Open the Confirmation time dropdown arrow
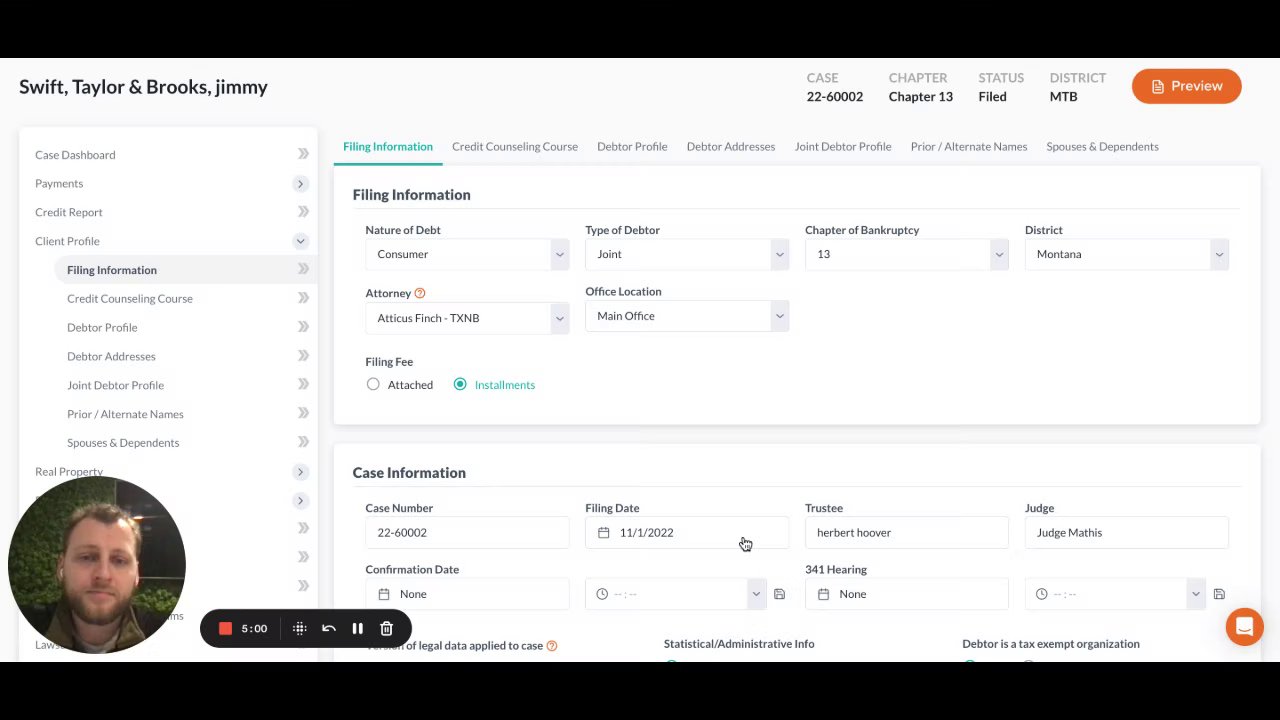Screen dimensions: 1280x720 click(x=756, y=594)
